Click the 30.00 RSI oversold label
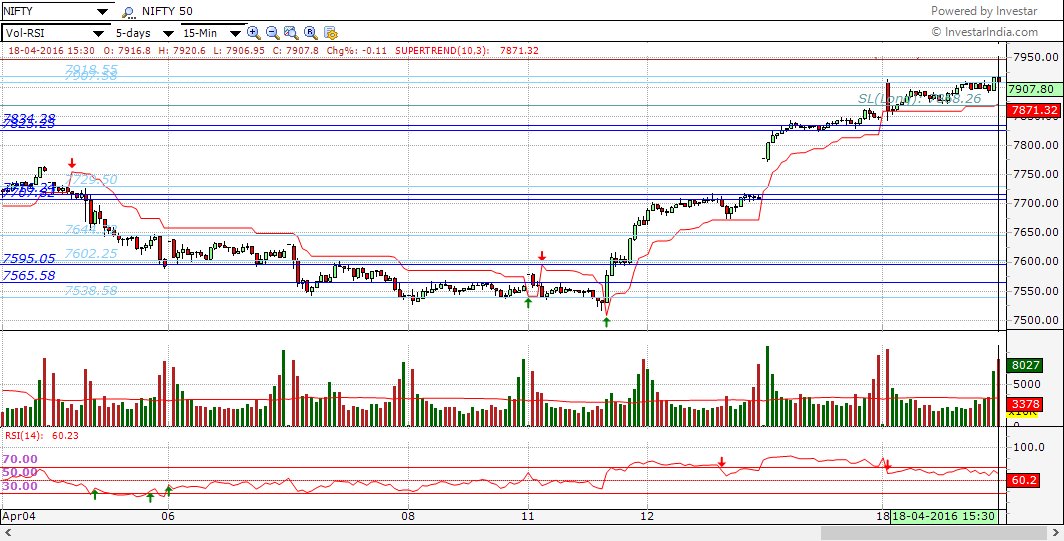 point(20,486)
